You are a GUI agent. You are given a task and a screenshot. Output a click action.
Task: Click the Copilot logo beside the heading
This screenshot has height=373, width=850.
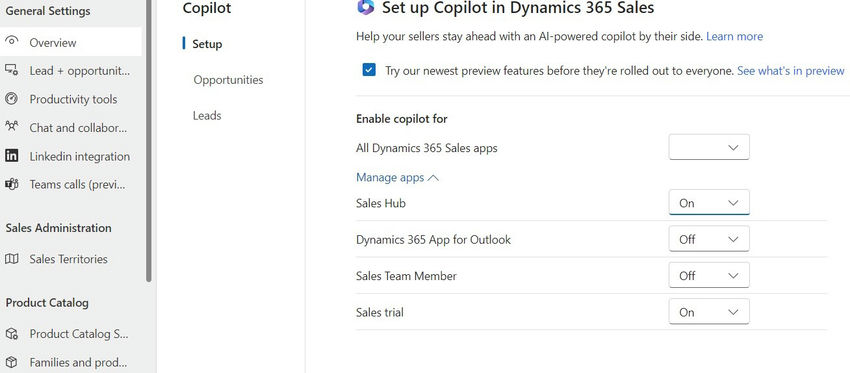click(366, 7)
